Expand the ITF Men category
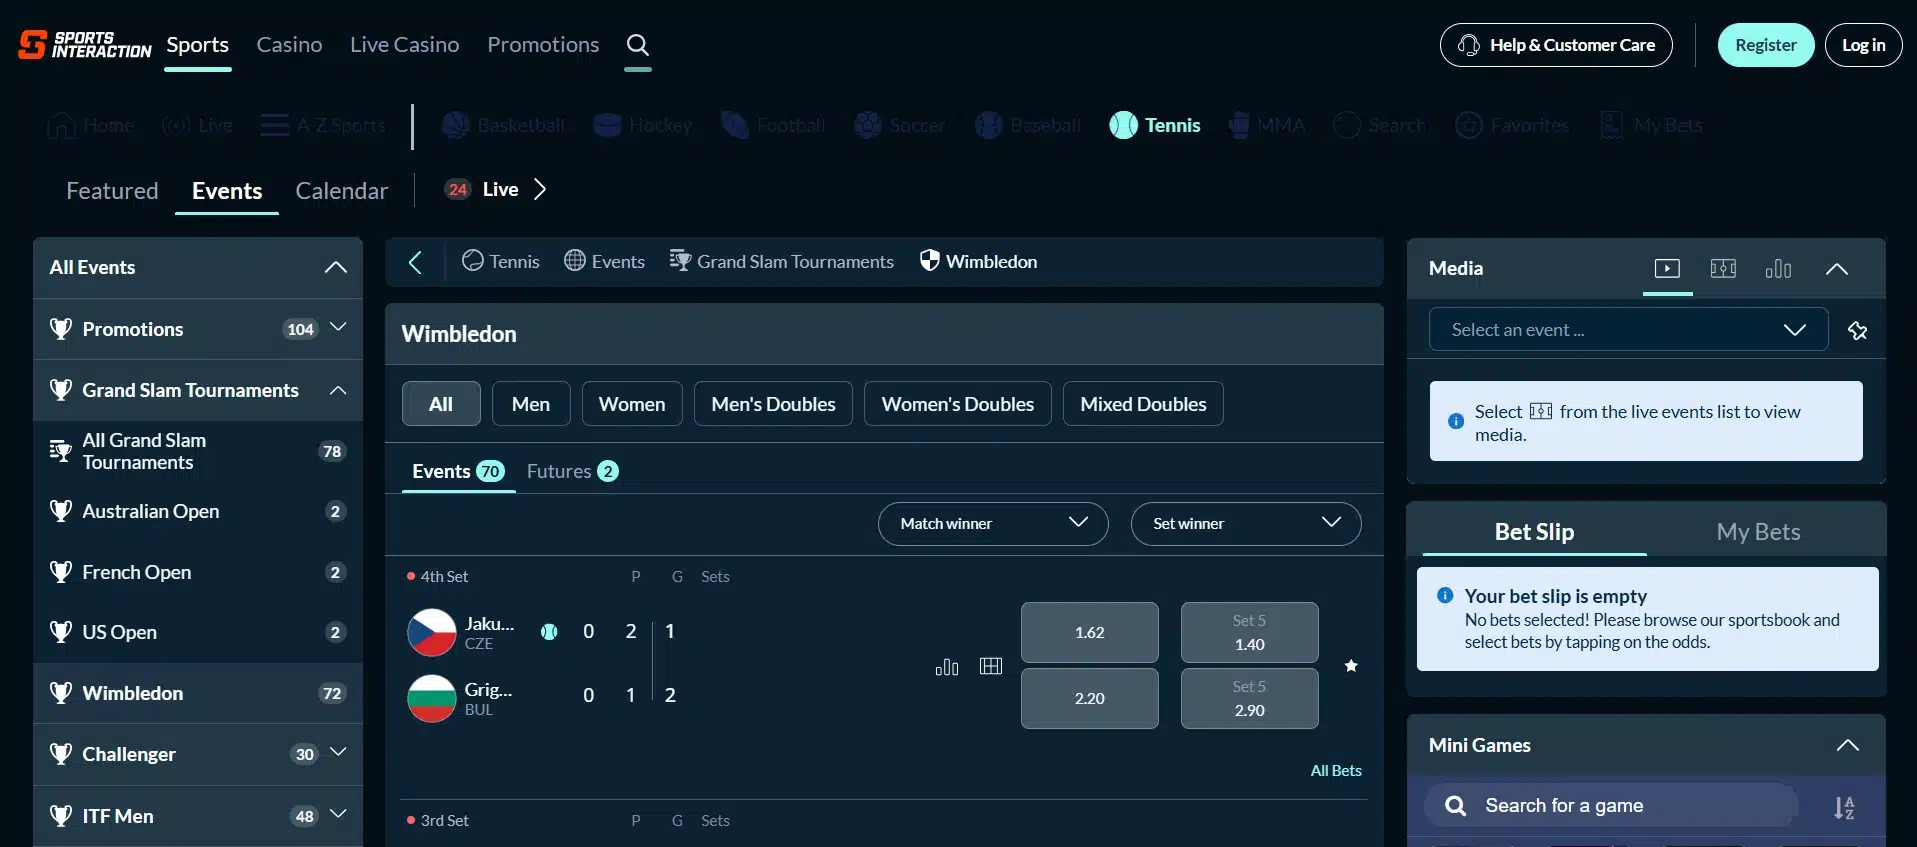 click(x=338, y=815)
